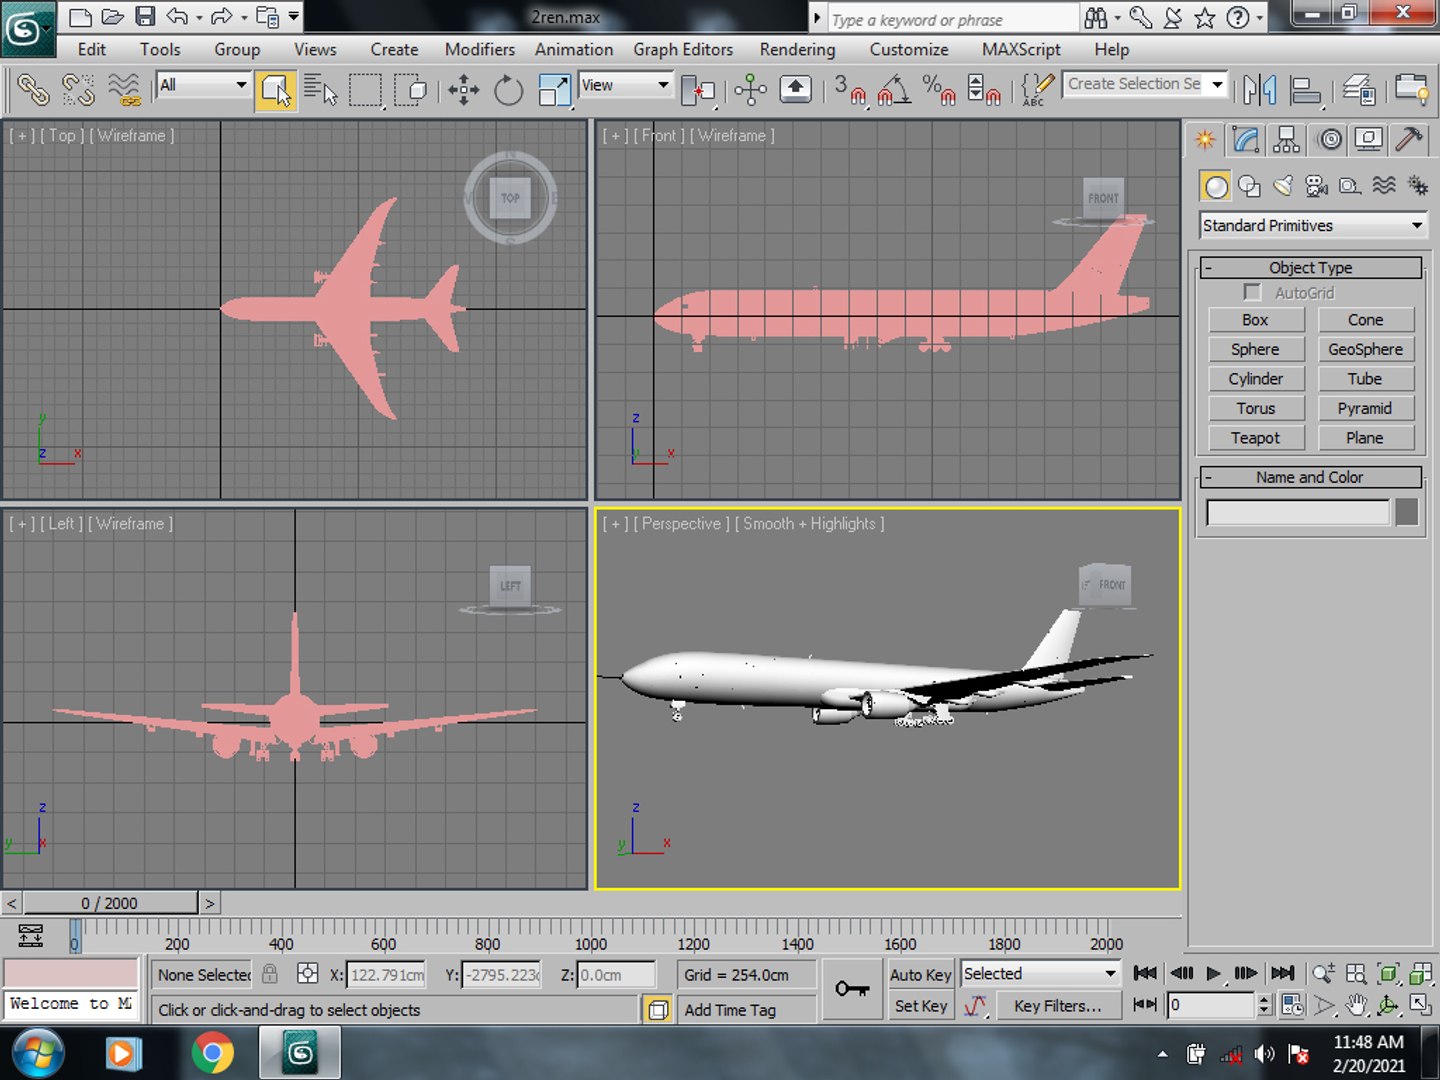Open Select by Name dialog
The image size is (1440, 1080).
[320, 90]
